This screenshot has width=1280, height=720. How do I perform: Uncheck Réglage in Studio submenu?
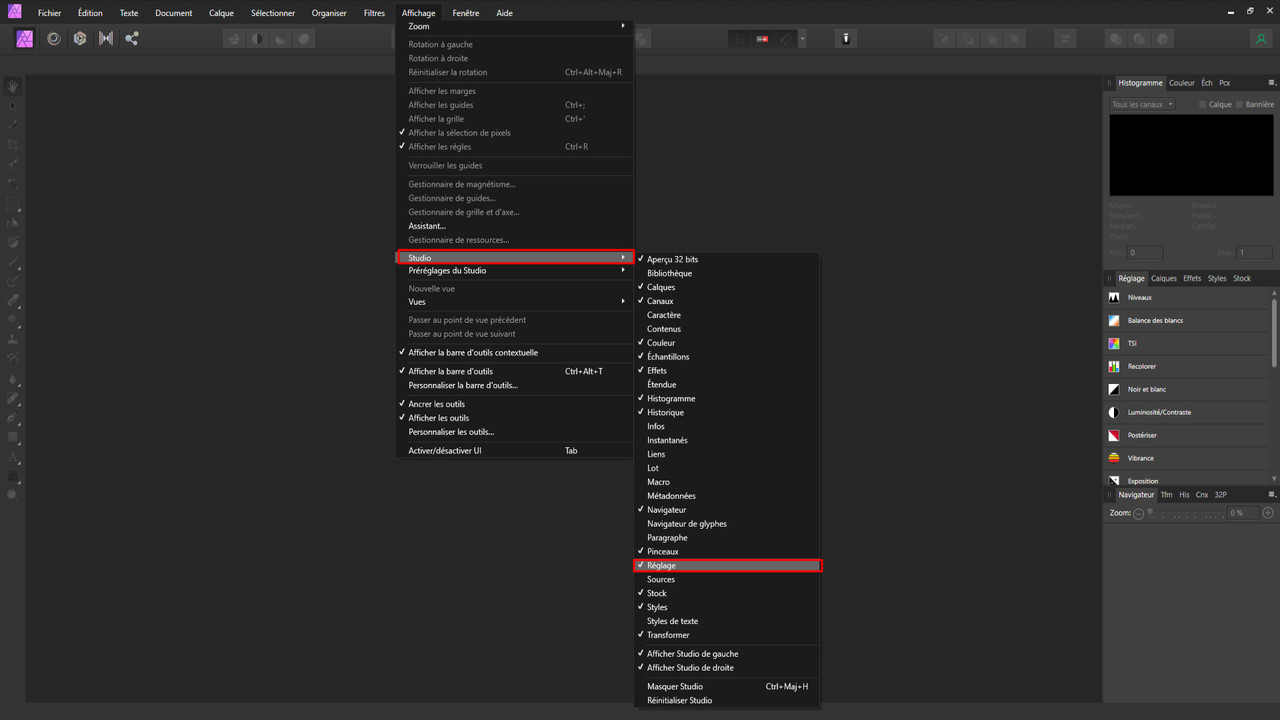pos(727,566)
